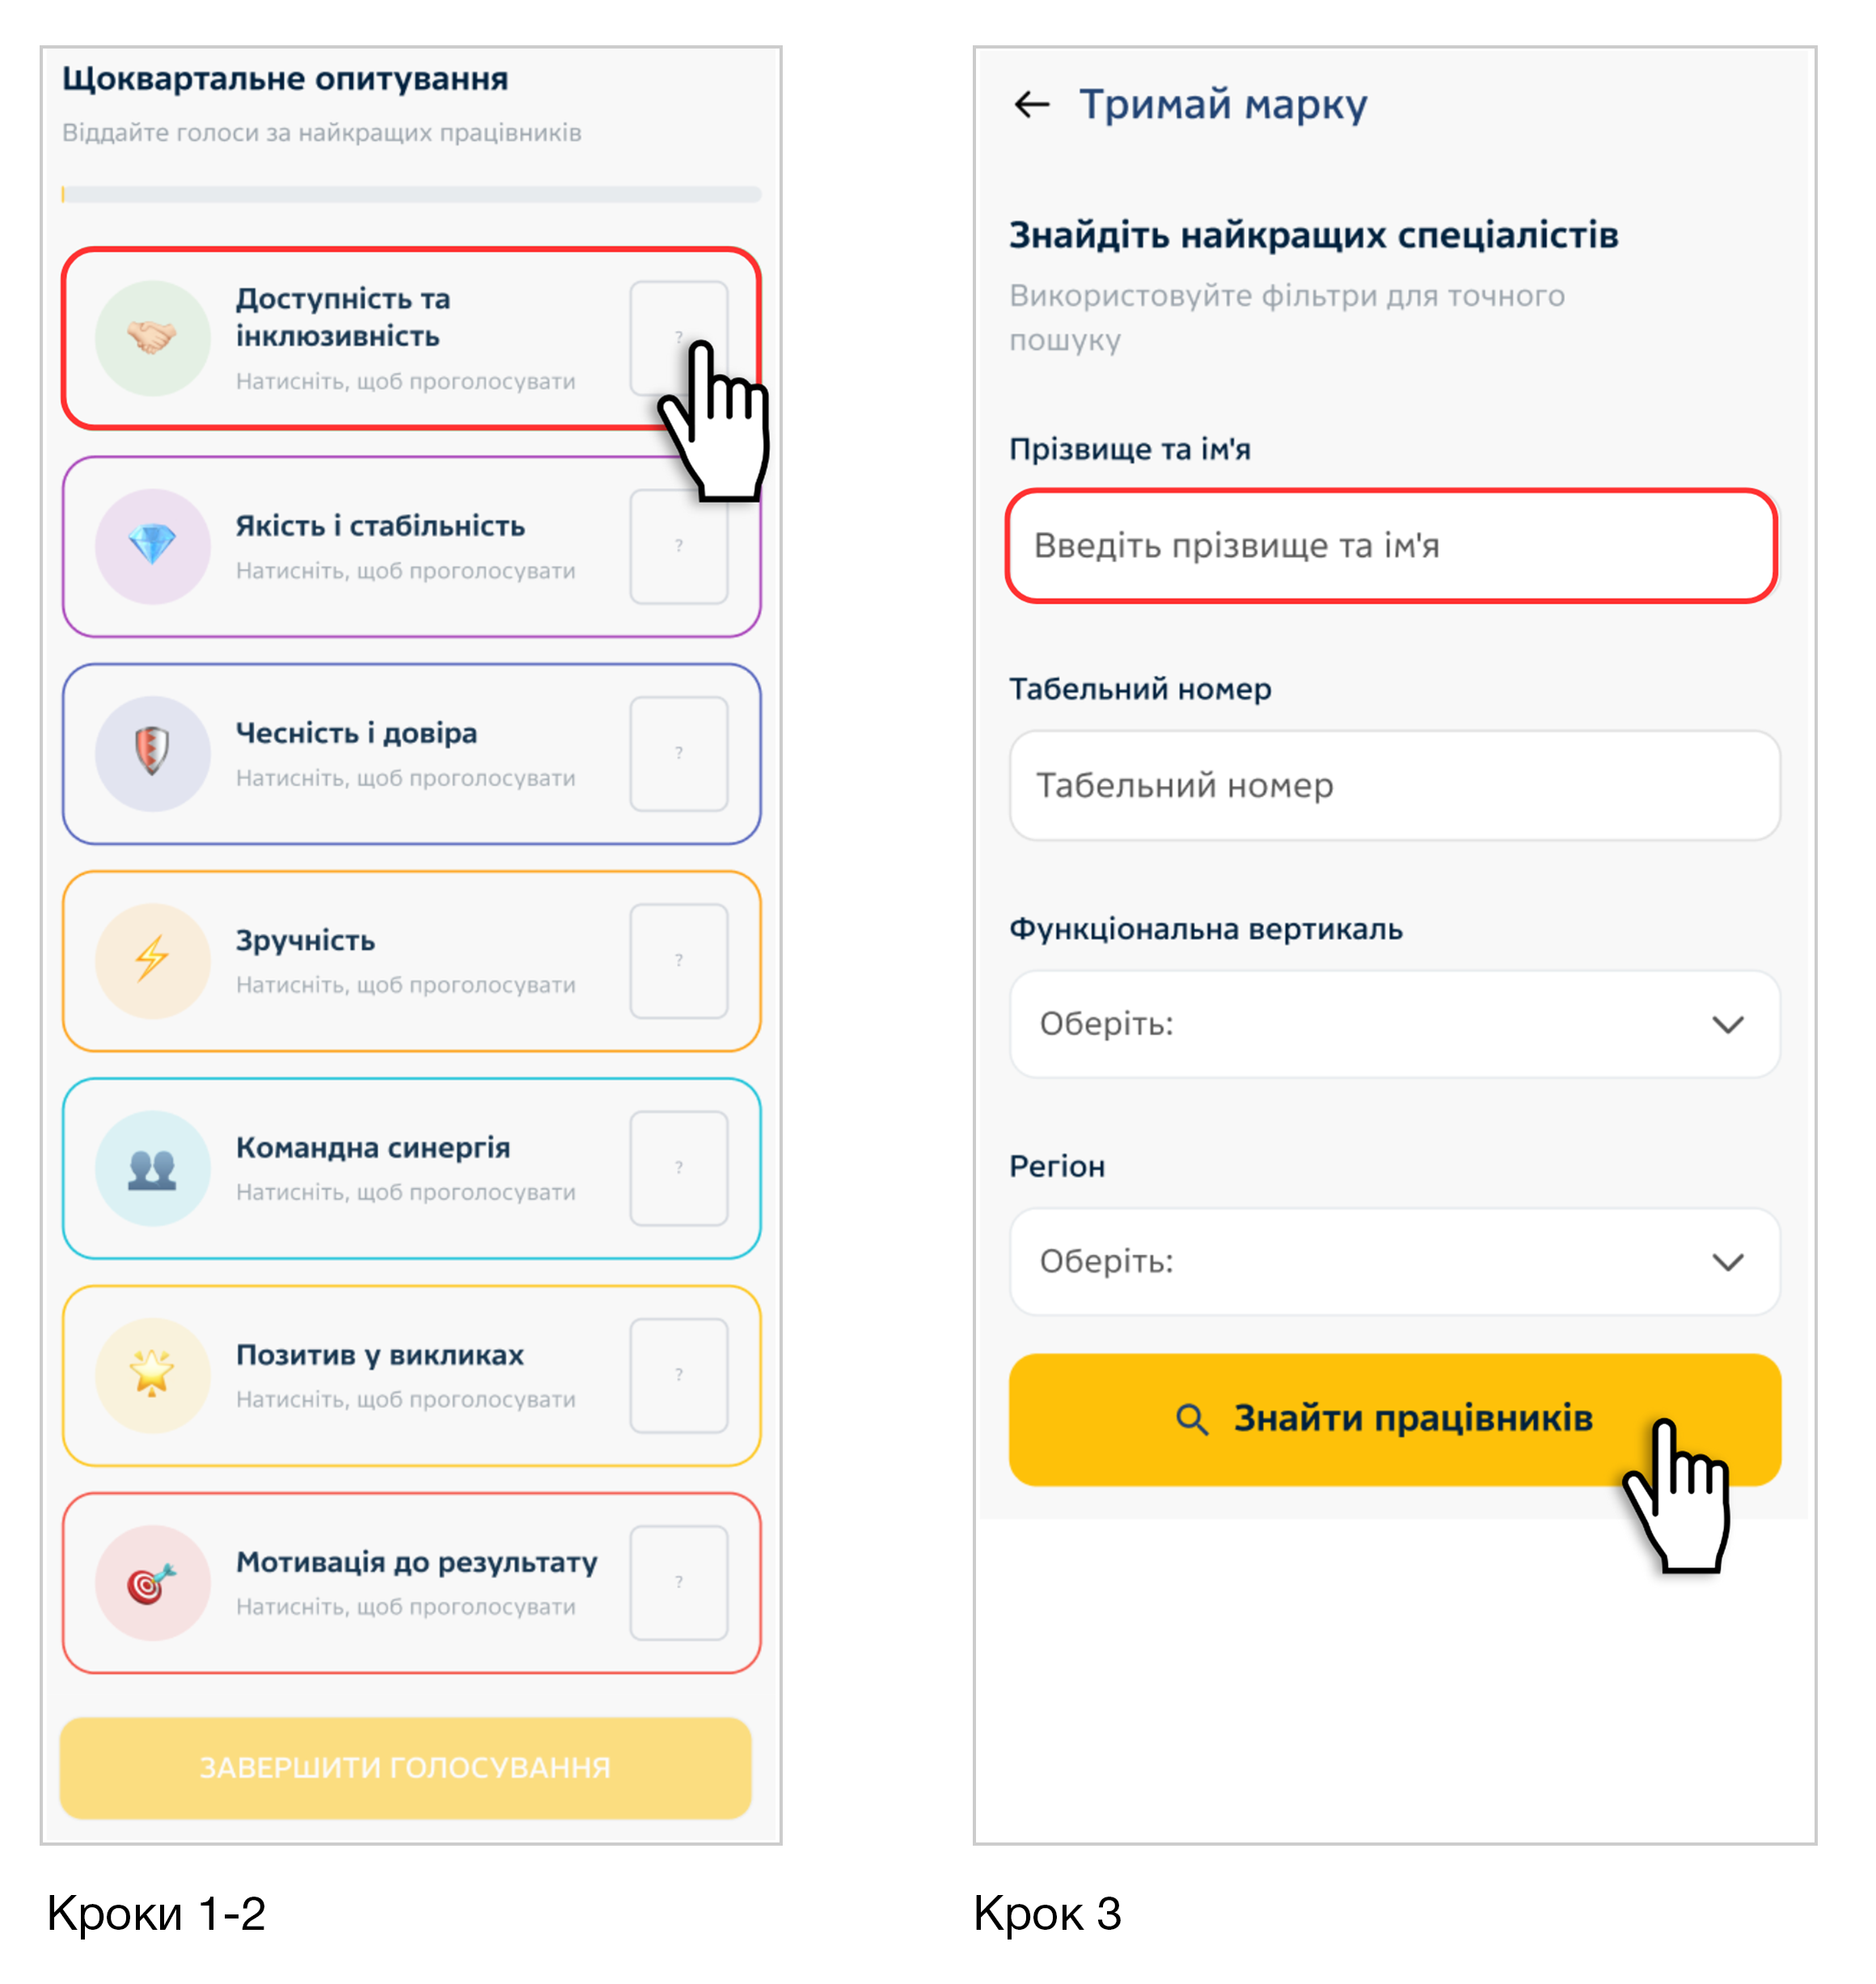This screenshot has height=1984, width=1876.
Task: Select the Командна синергія category title
Action: click(x=373, y=1148)
